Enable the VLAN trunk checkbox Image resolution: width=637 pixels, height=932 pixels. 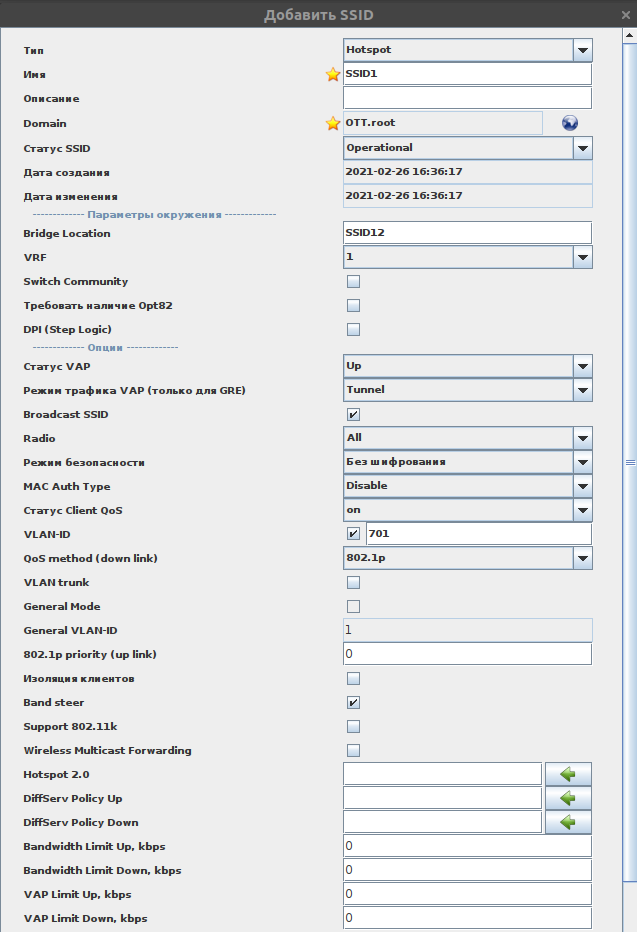[x=353, y=582]
